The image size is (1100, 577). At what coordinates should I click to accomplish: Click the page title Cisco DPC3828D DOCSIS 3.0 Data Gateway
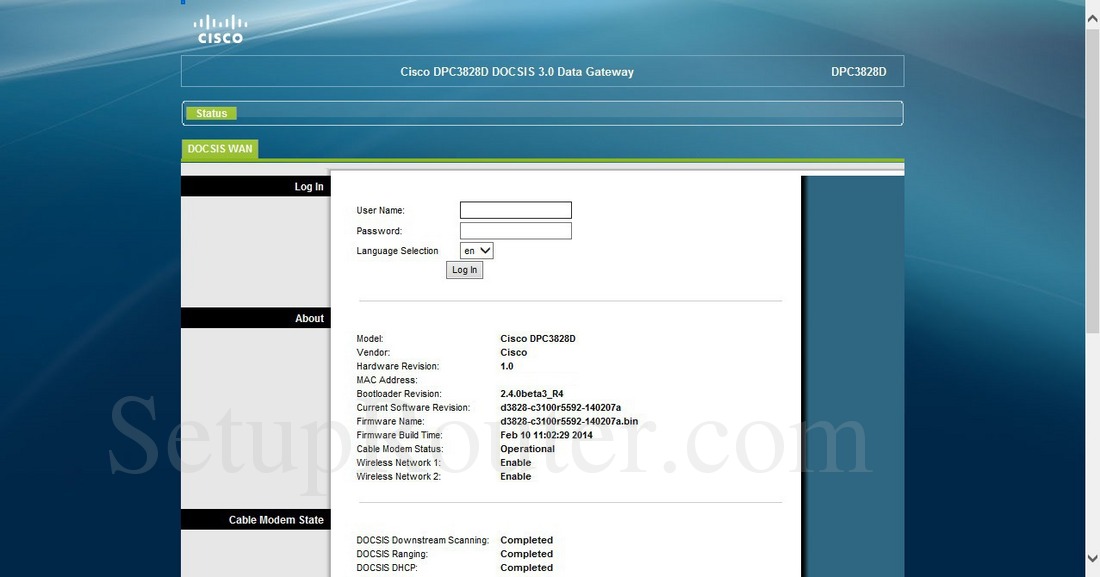pos(517,72)
